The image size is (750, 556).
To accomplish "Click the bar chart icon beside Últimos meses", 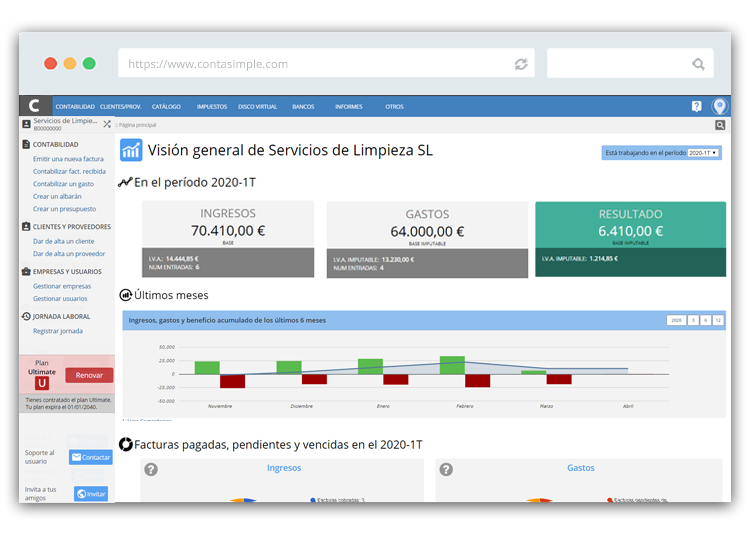I will pos(126,295).
